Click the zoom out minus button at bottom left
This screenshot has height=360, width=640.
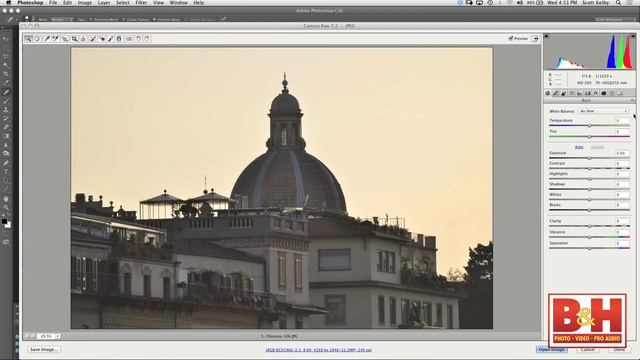pos(27,336)
